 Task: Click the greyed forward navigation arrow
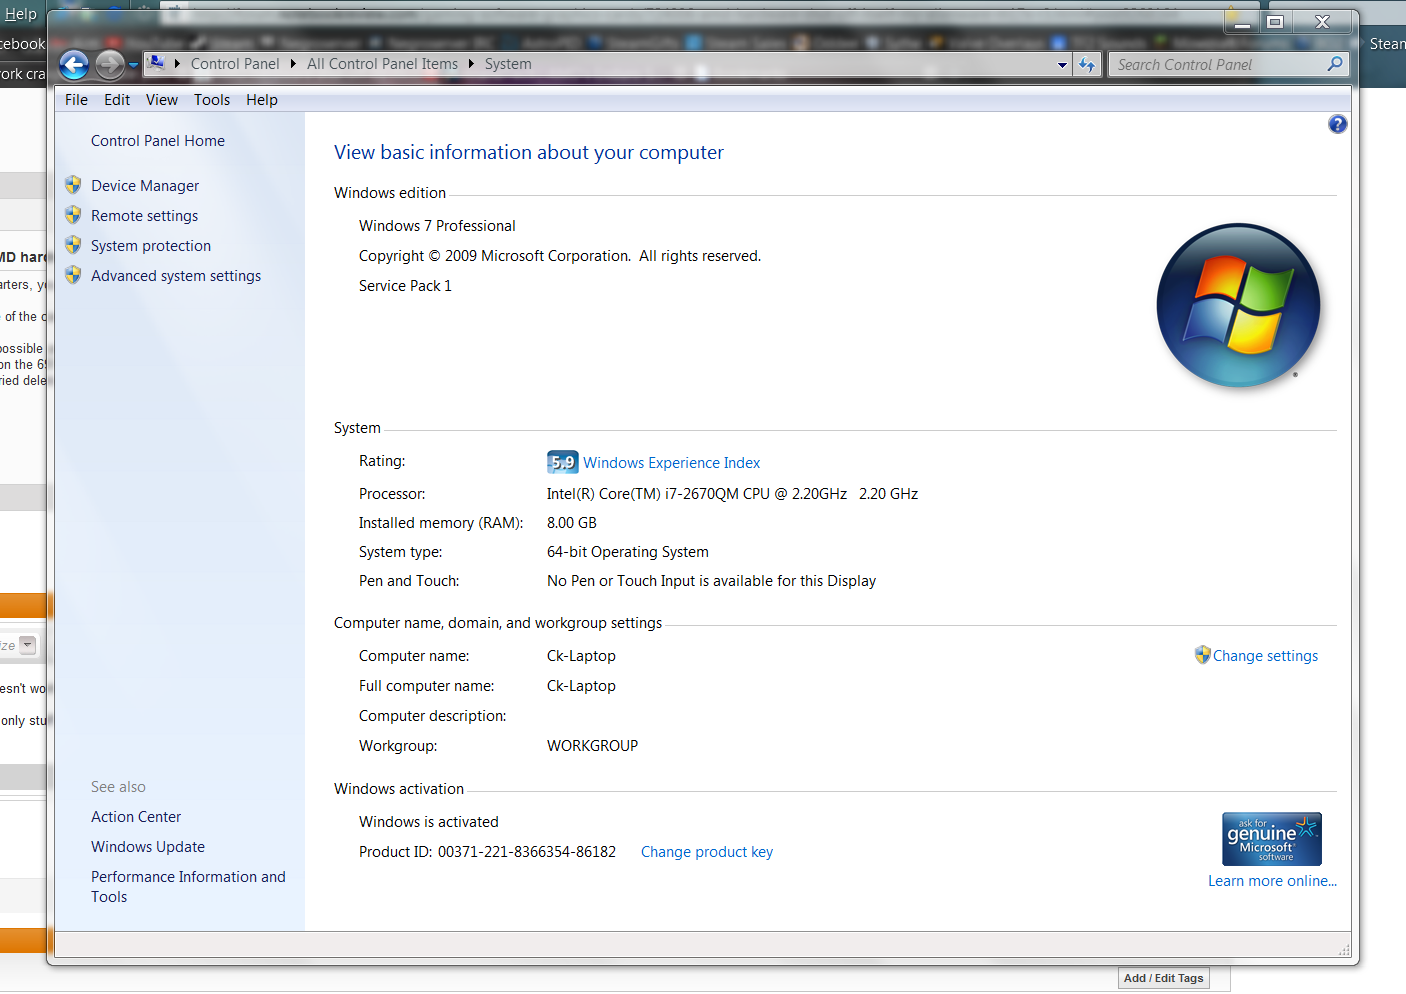[x=110, y=65]
